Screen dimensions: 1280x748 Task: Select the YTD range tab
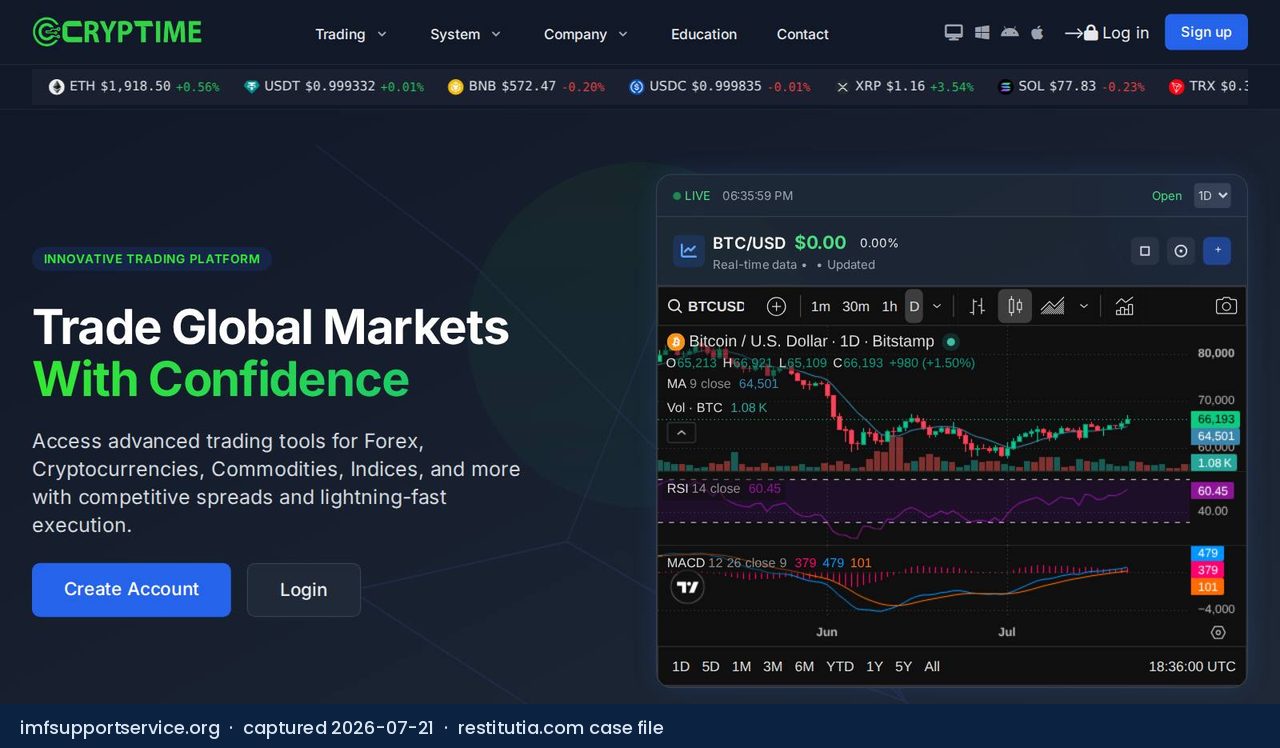[x=840, y=666]
